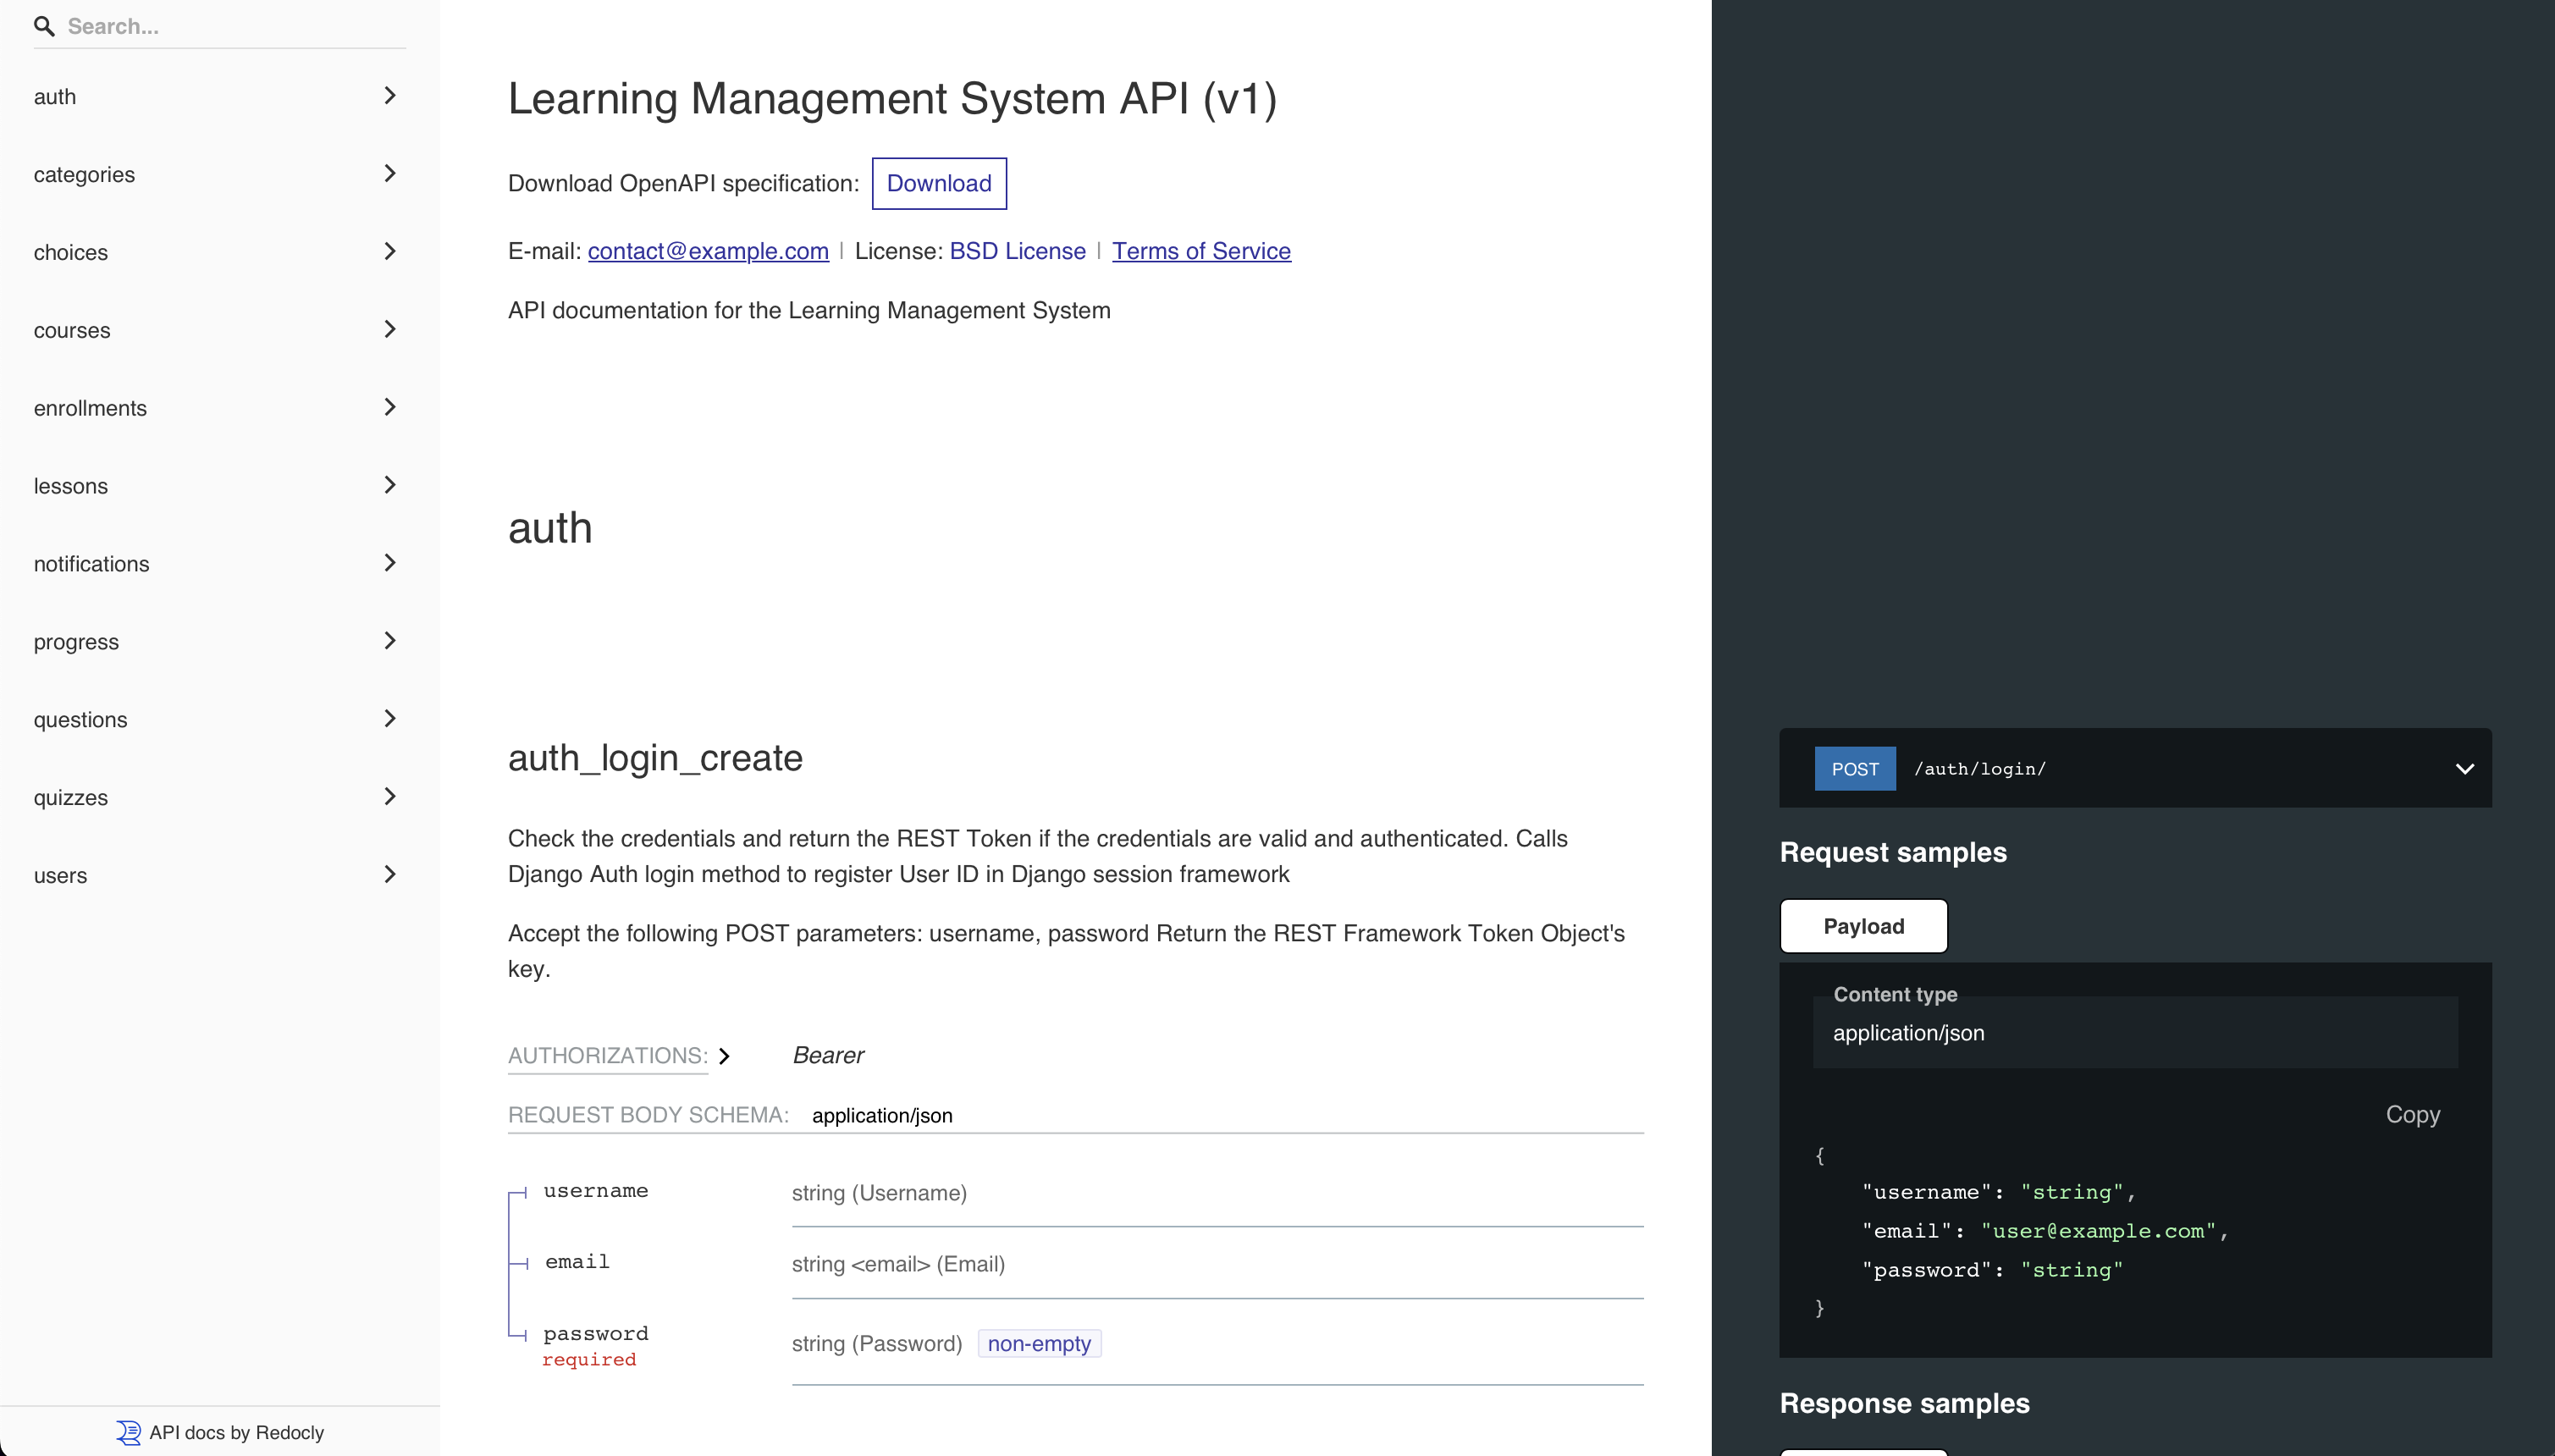Focus the Search input field
Viewport: 2555px width, 1456px height.
236,26
